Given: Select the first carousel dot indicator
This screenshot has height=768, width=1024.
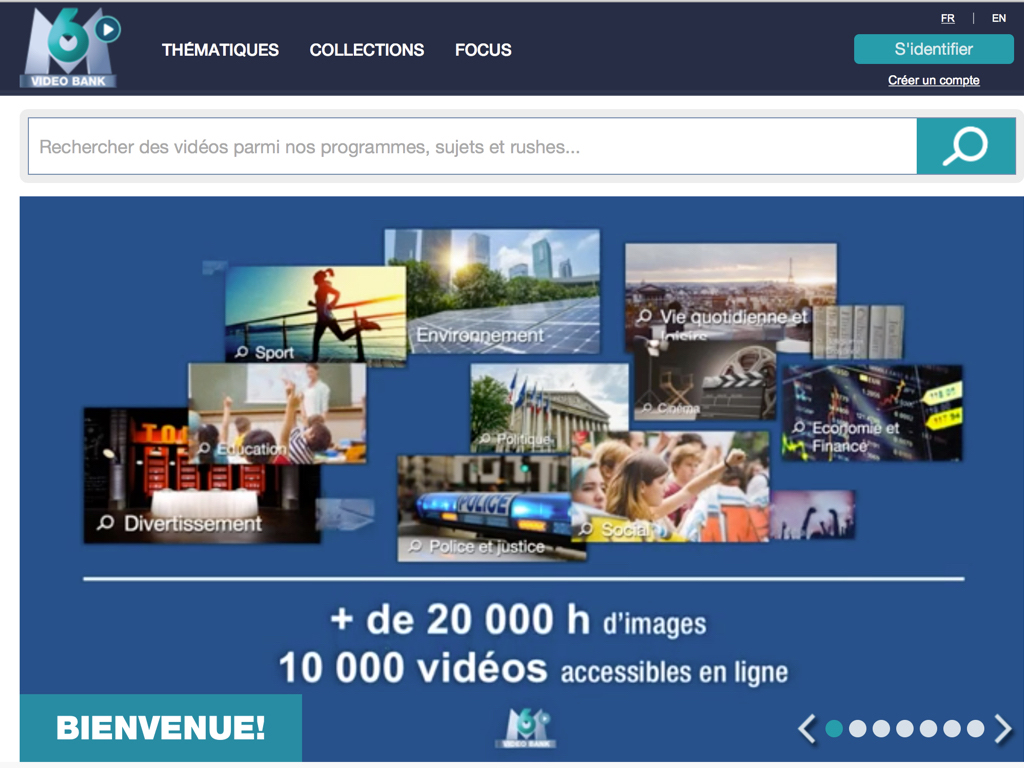Looking at the screenshot, I should coord(834,729).
